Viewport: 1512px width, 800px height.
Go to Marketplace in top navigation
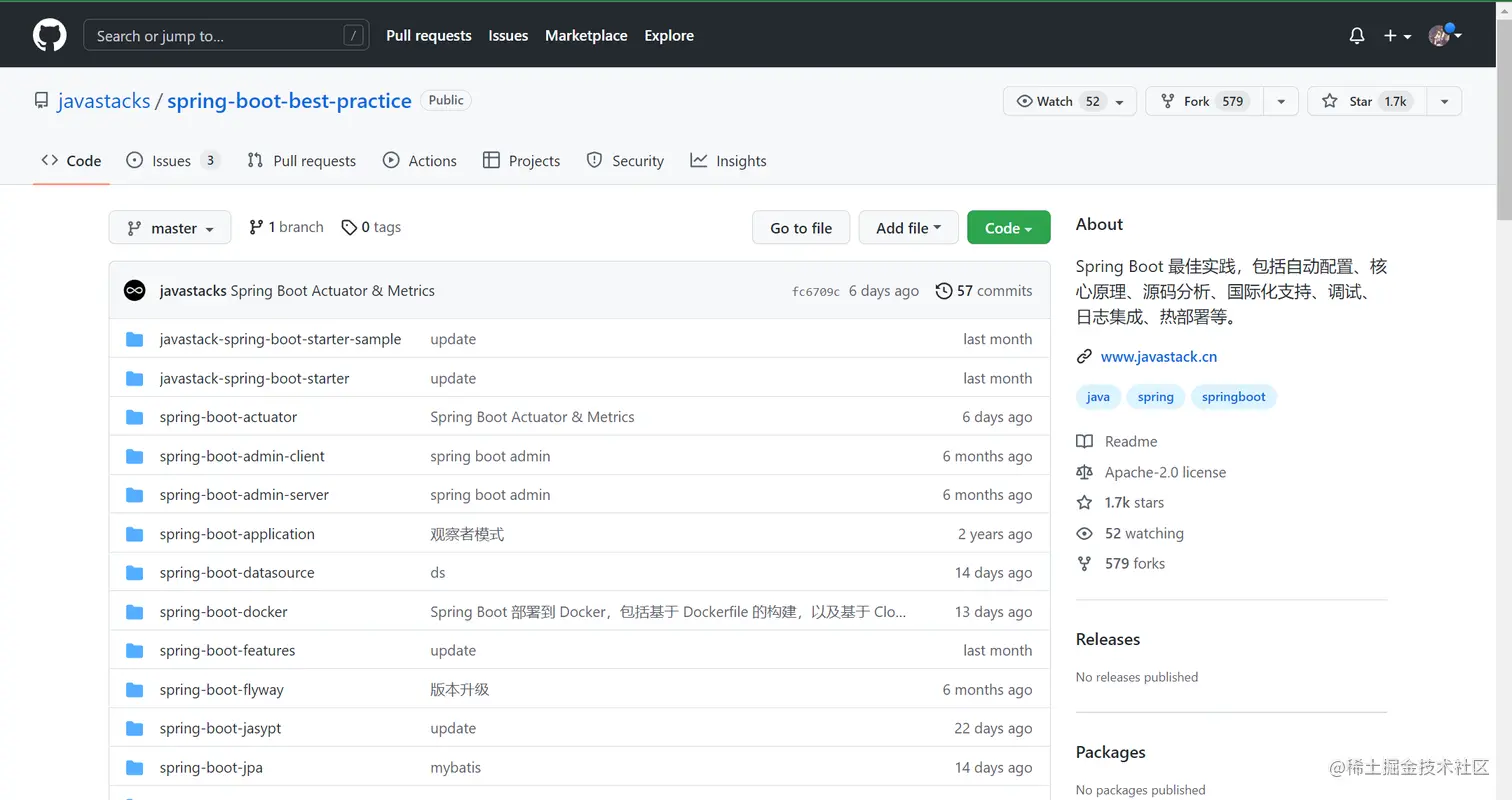586,36
